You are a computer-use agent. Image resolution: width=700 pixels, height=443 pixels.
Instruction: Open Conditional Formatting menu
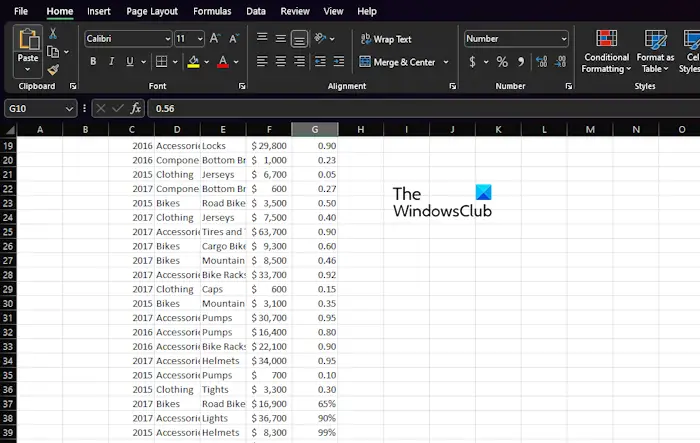606,51
